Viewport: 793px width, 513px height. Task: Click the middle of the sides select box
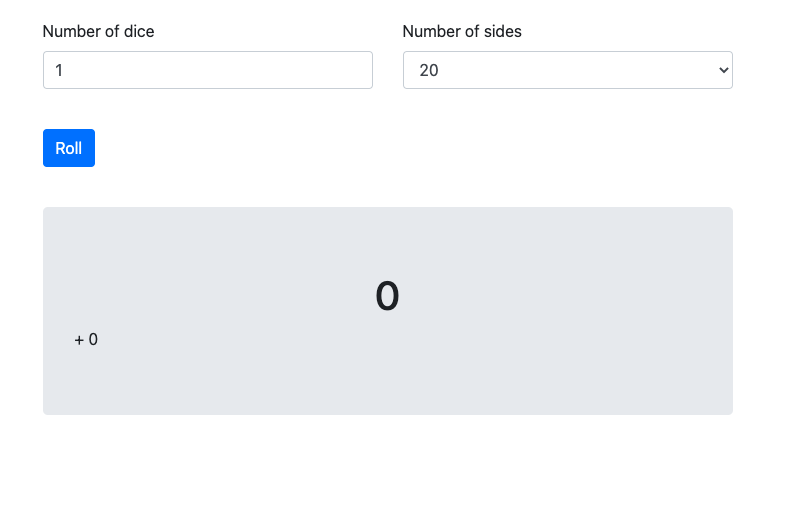[567, 70]
